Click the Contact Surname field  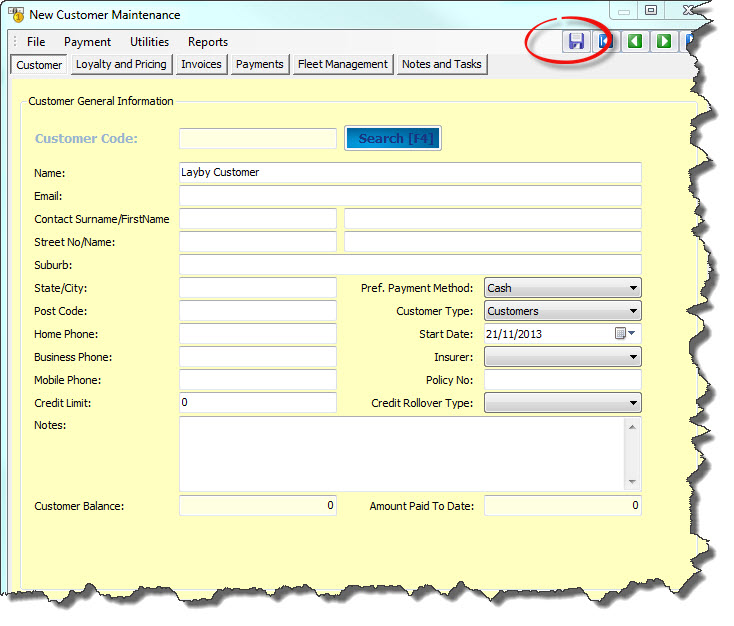click(257, 218)
